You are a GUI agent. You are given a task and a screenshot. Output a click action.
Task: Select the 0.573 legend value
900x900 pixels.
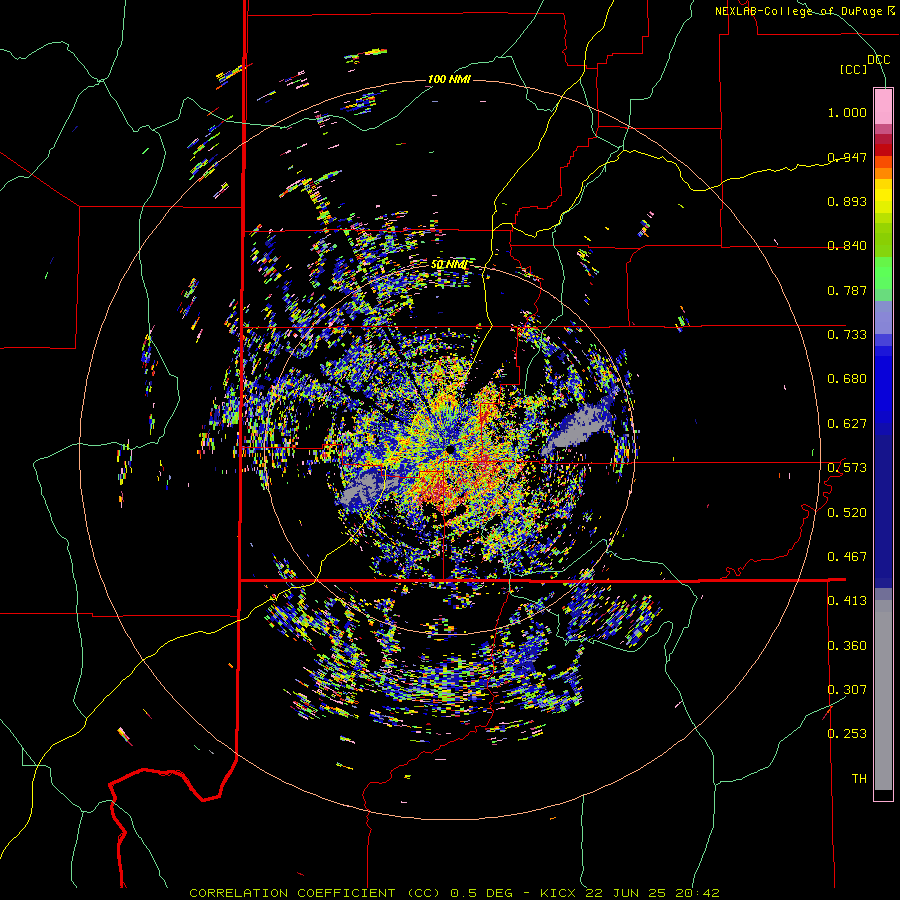(847, 468)
